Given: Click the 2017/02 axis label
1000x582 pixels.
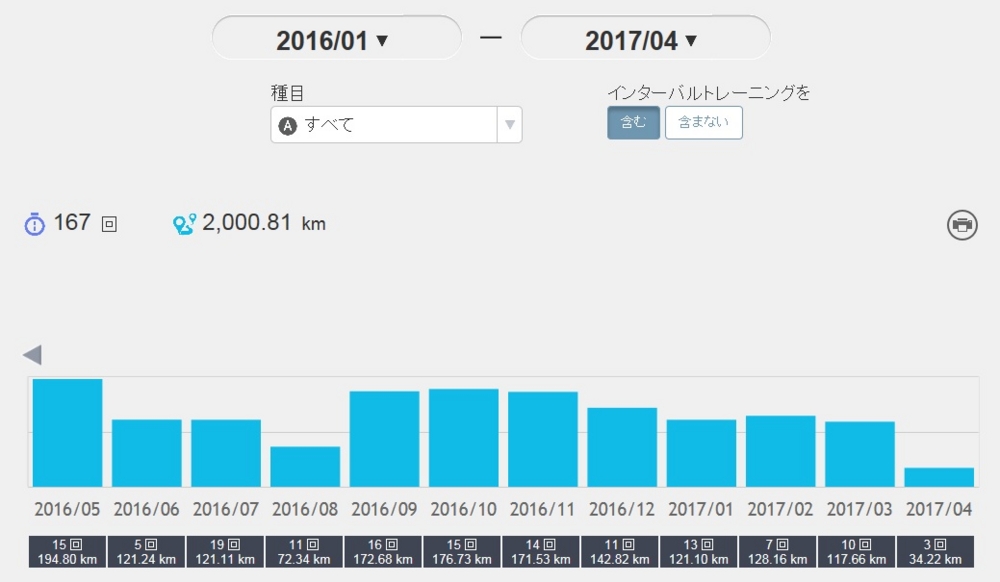Looking at the screenshot, I should [x=781, y=509].
